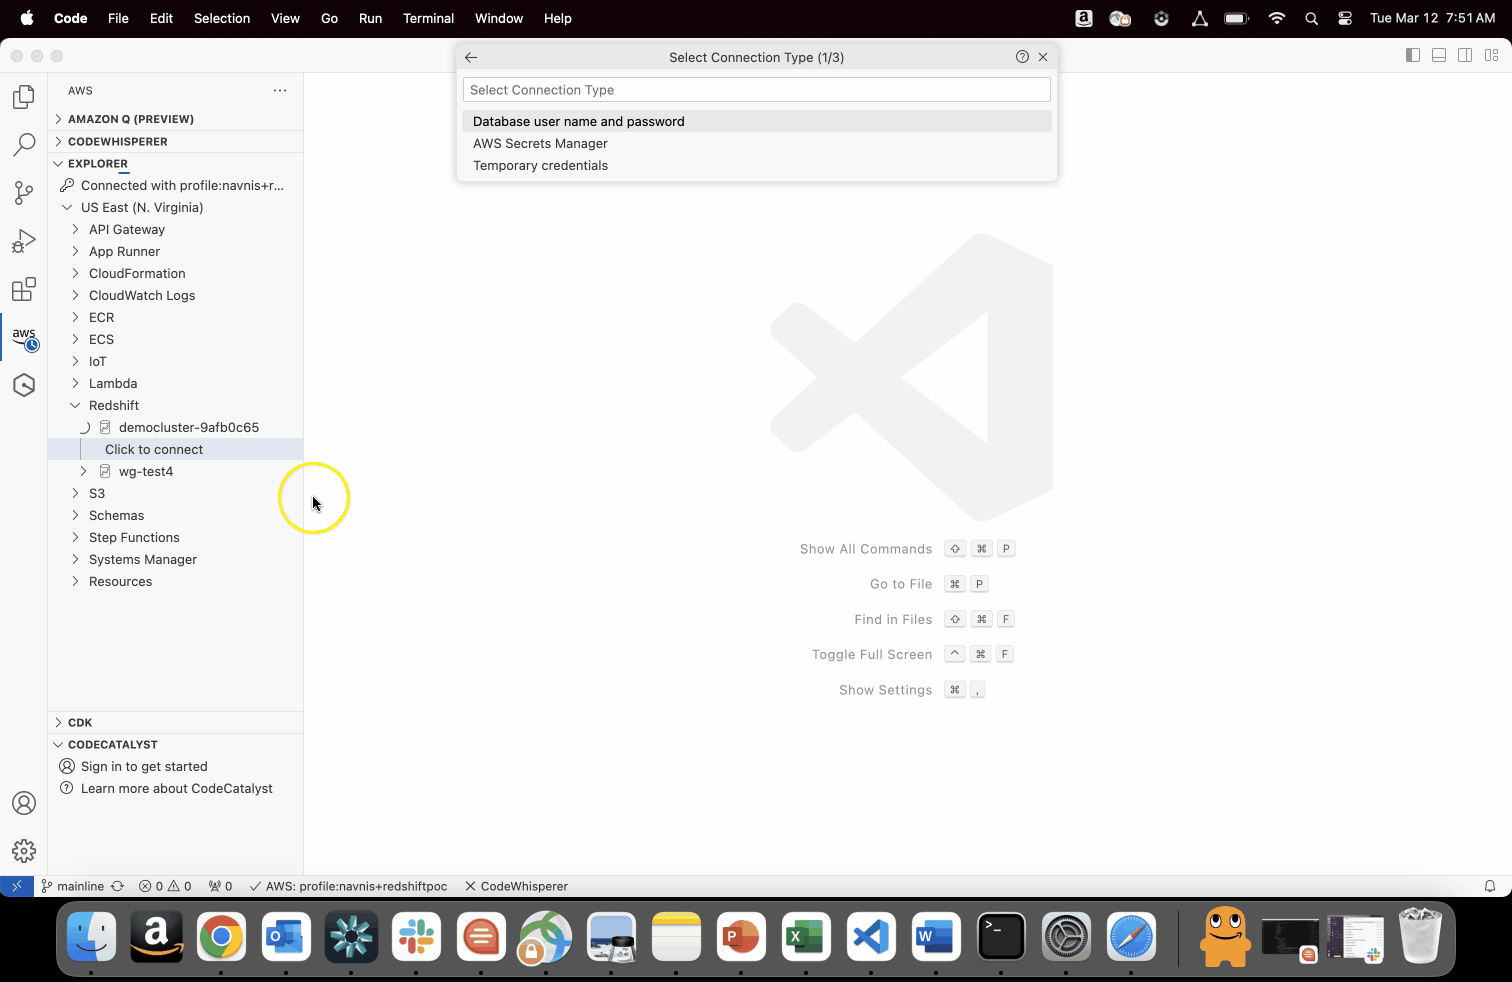Expand the S3 node
1512x982 pixels.
click(75, 493)
